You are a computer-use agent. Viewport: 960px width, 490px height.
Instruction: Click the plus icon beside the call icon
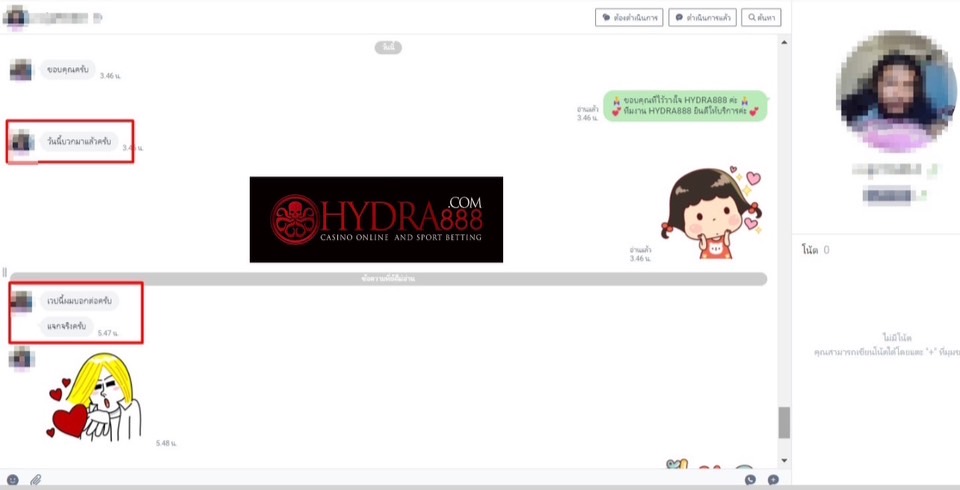click(x=773, y=480)
